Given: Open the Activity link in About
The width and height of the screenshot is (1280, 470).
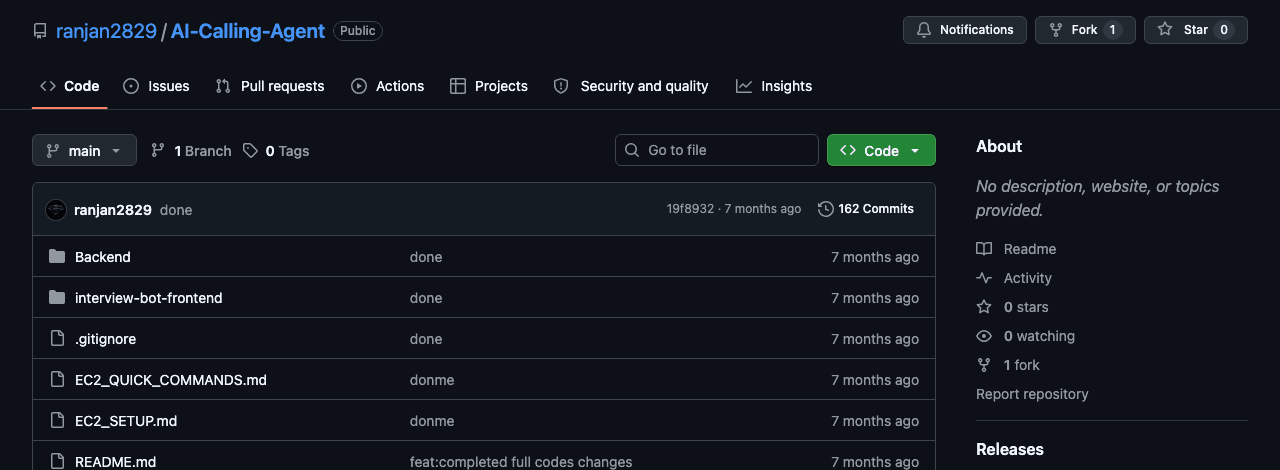Looking at the screenshot, I should (x=1015, y=278).
